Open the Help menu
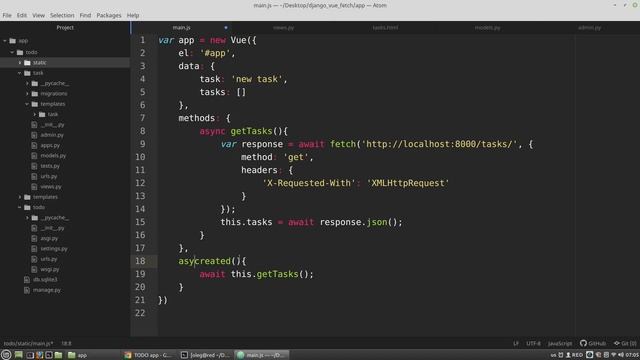 point(133,15)
